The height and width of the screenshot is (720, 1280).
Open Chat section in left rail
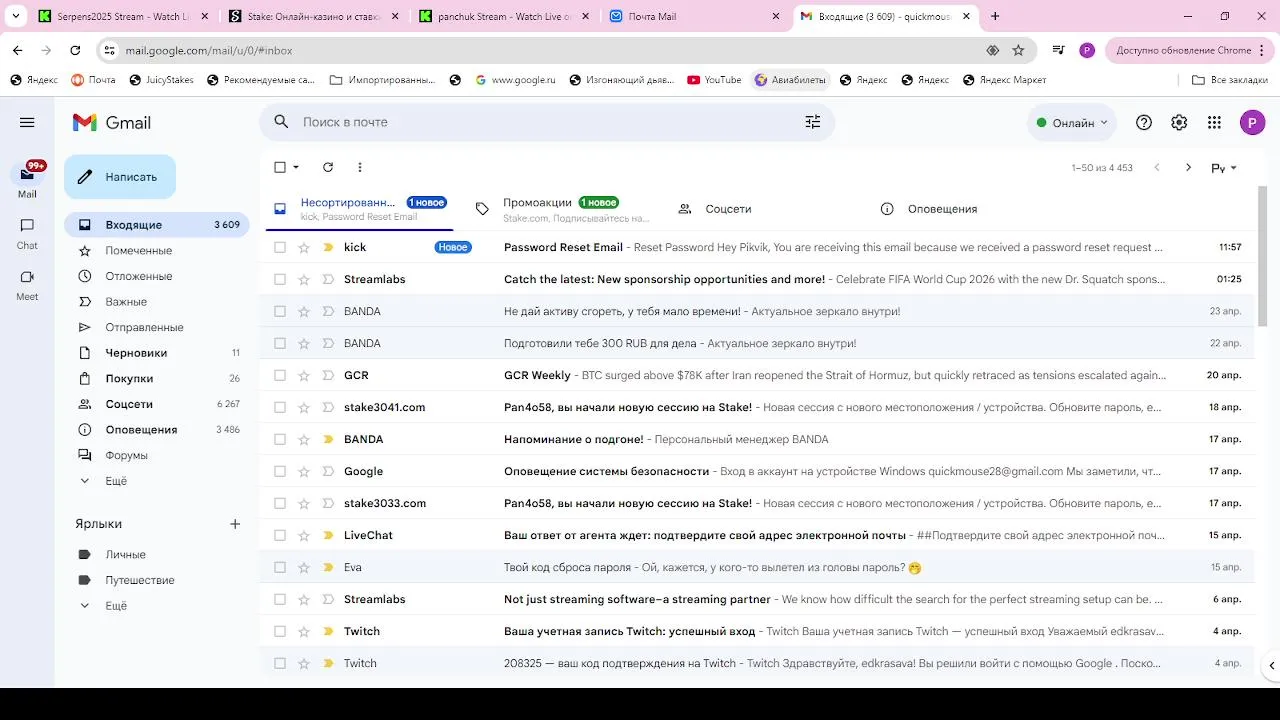(27, 233)
